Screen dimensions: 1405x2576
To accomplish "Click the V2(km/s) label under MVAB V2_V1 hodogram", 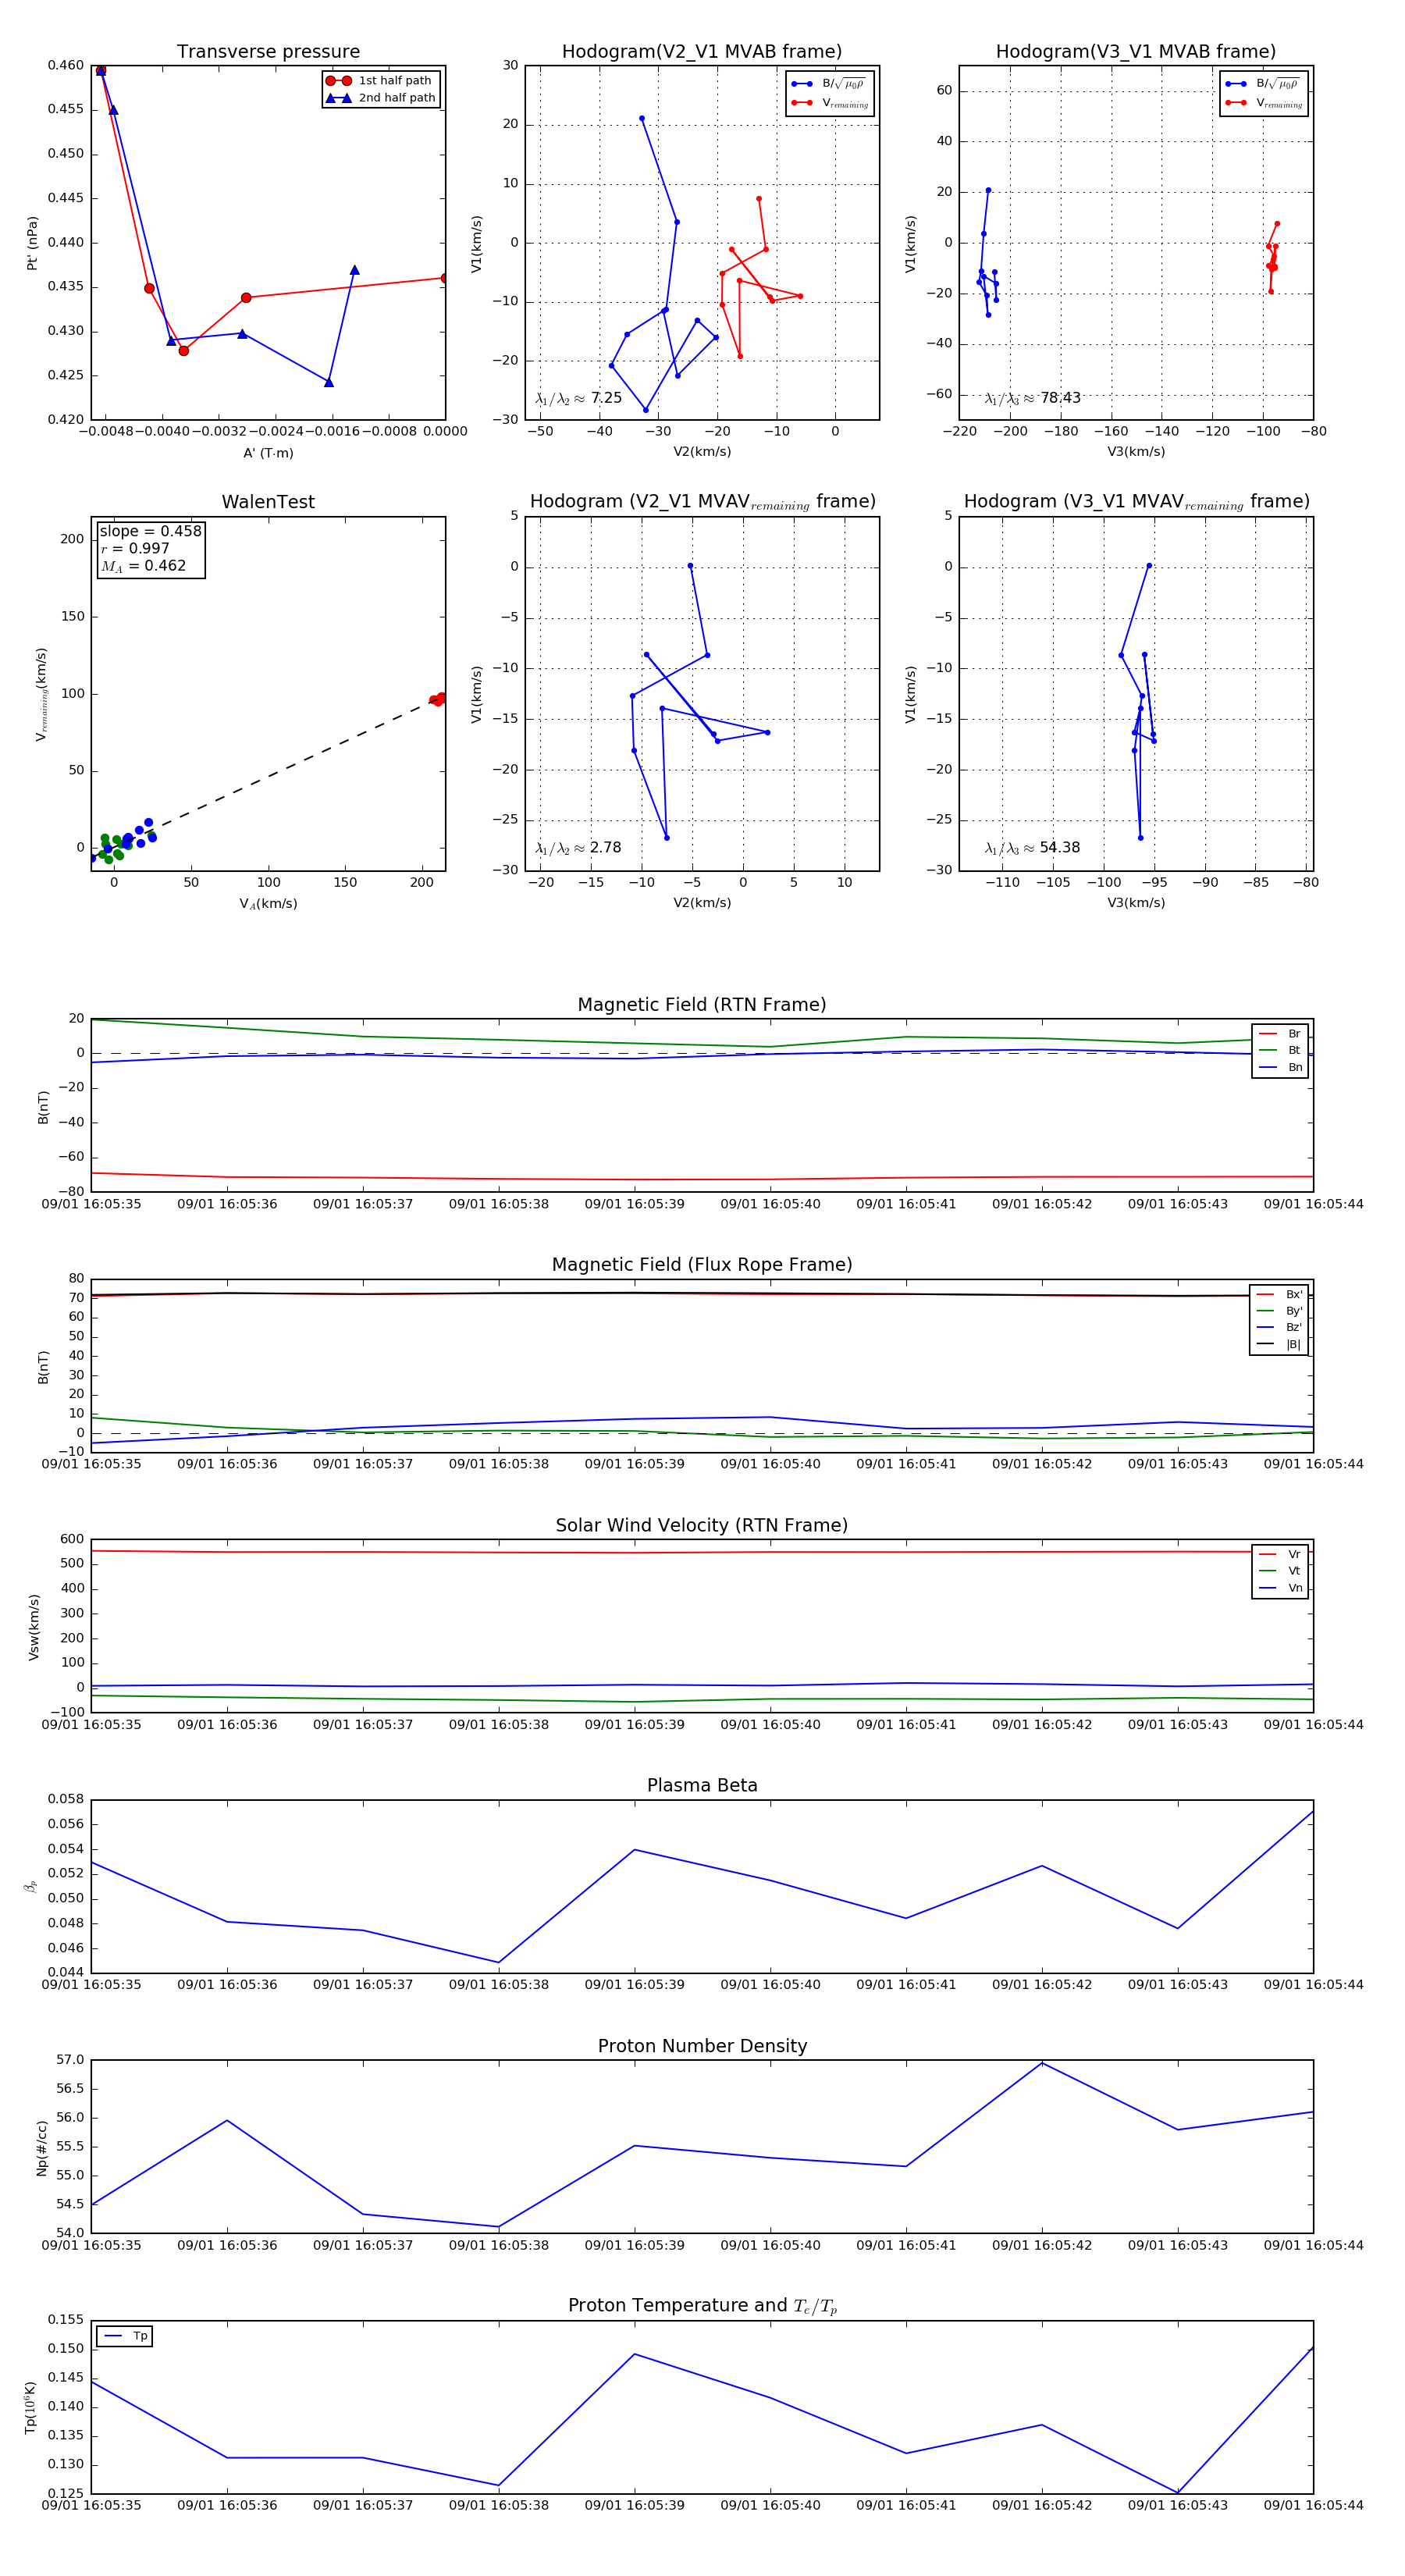I will 702,452.
